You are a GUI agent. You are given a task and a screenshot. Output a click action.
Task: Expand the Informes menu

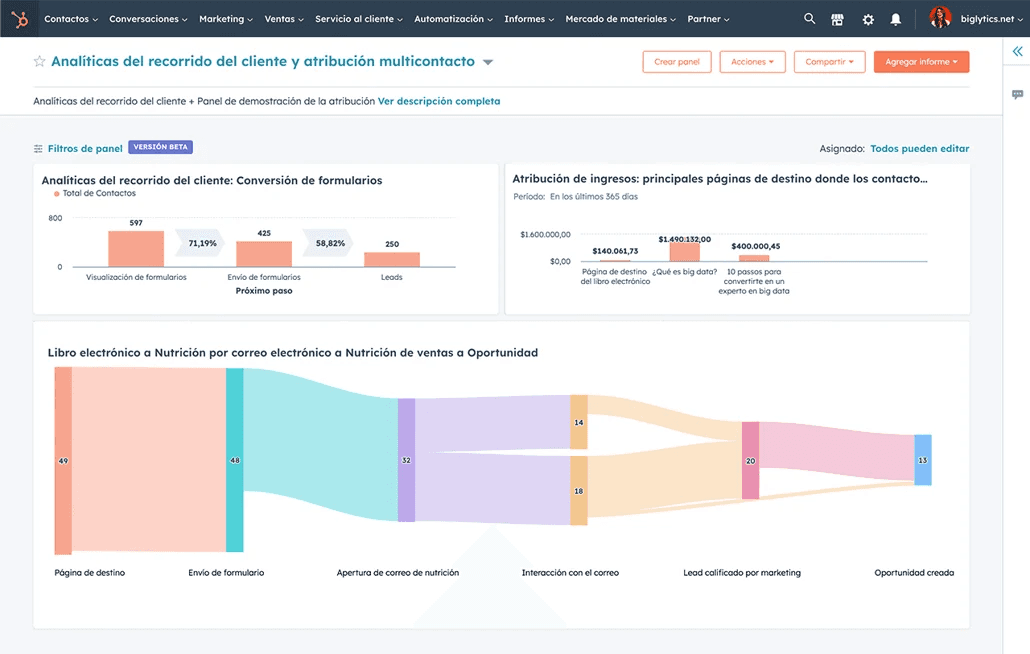(x=529, y=19)
